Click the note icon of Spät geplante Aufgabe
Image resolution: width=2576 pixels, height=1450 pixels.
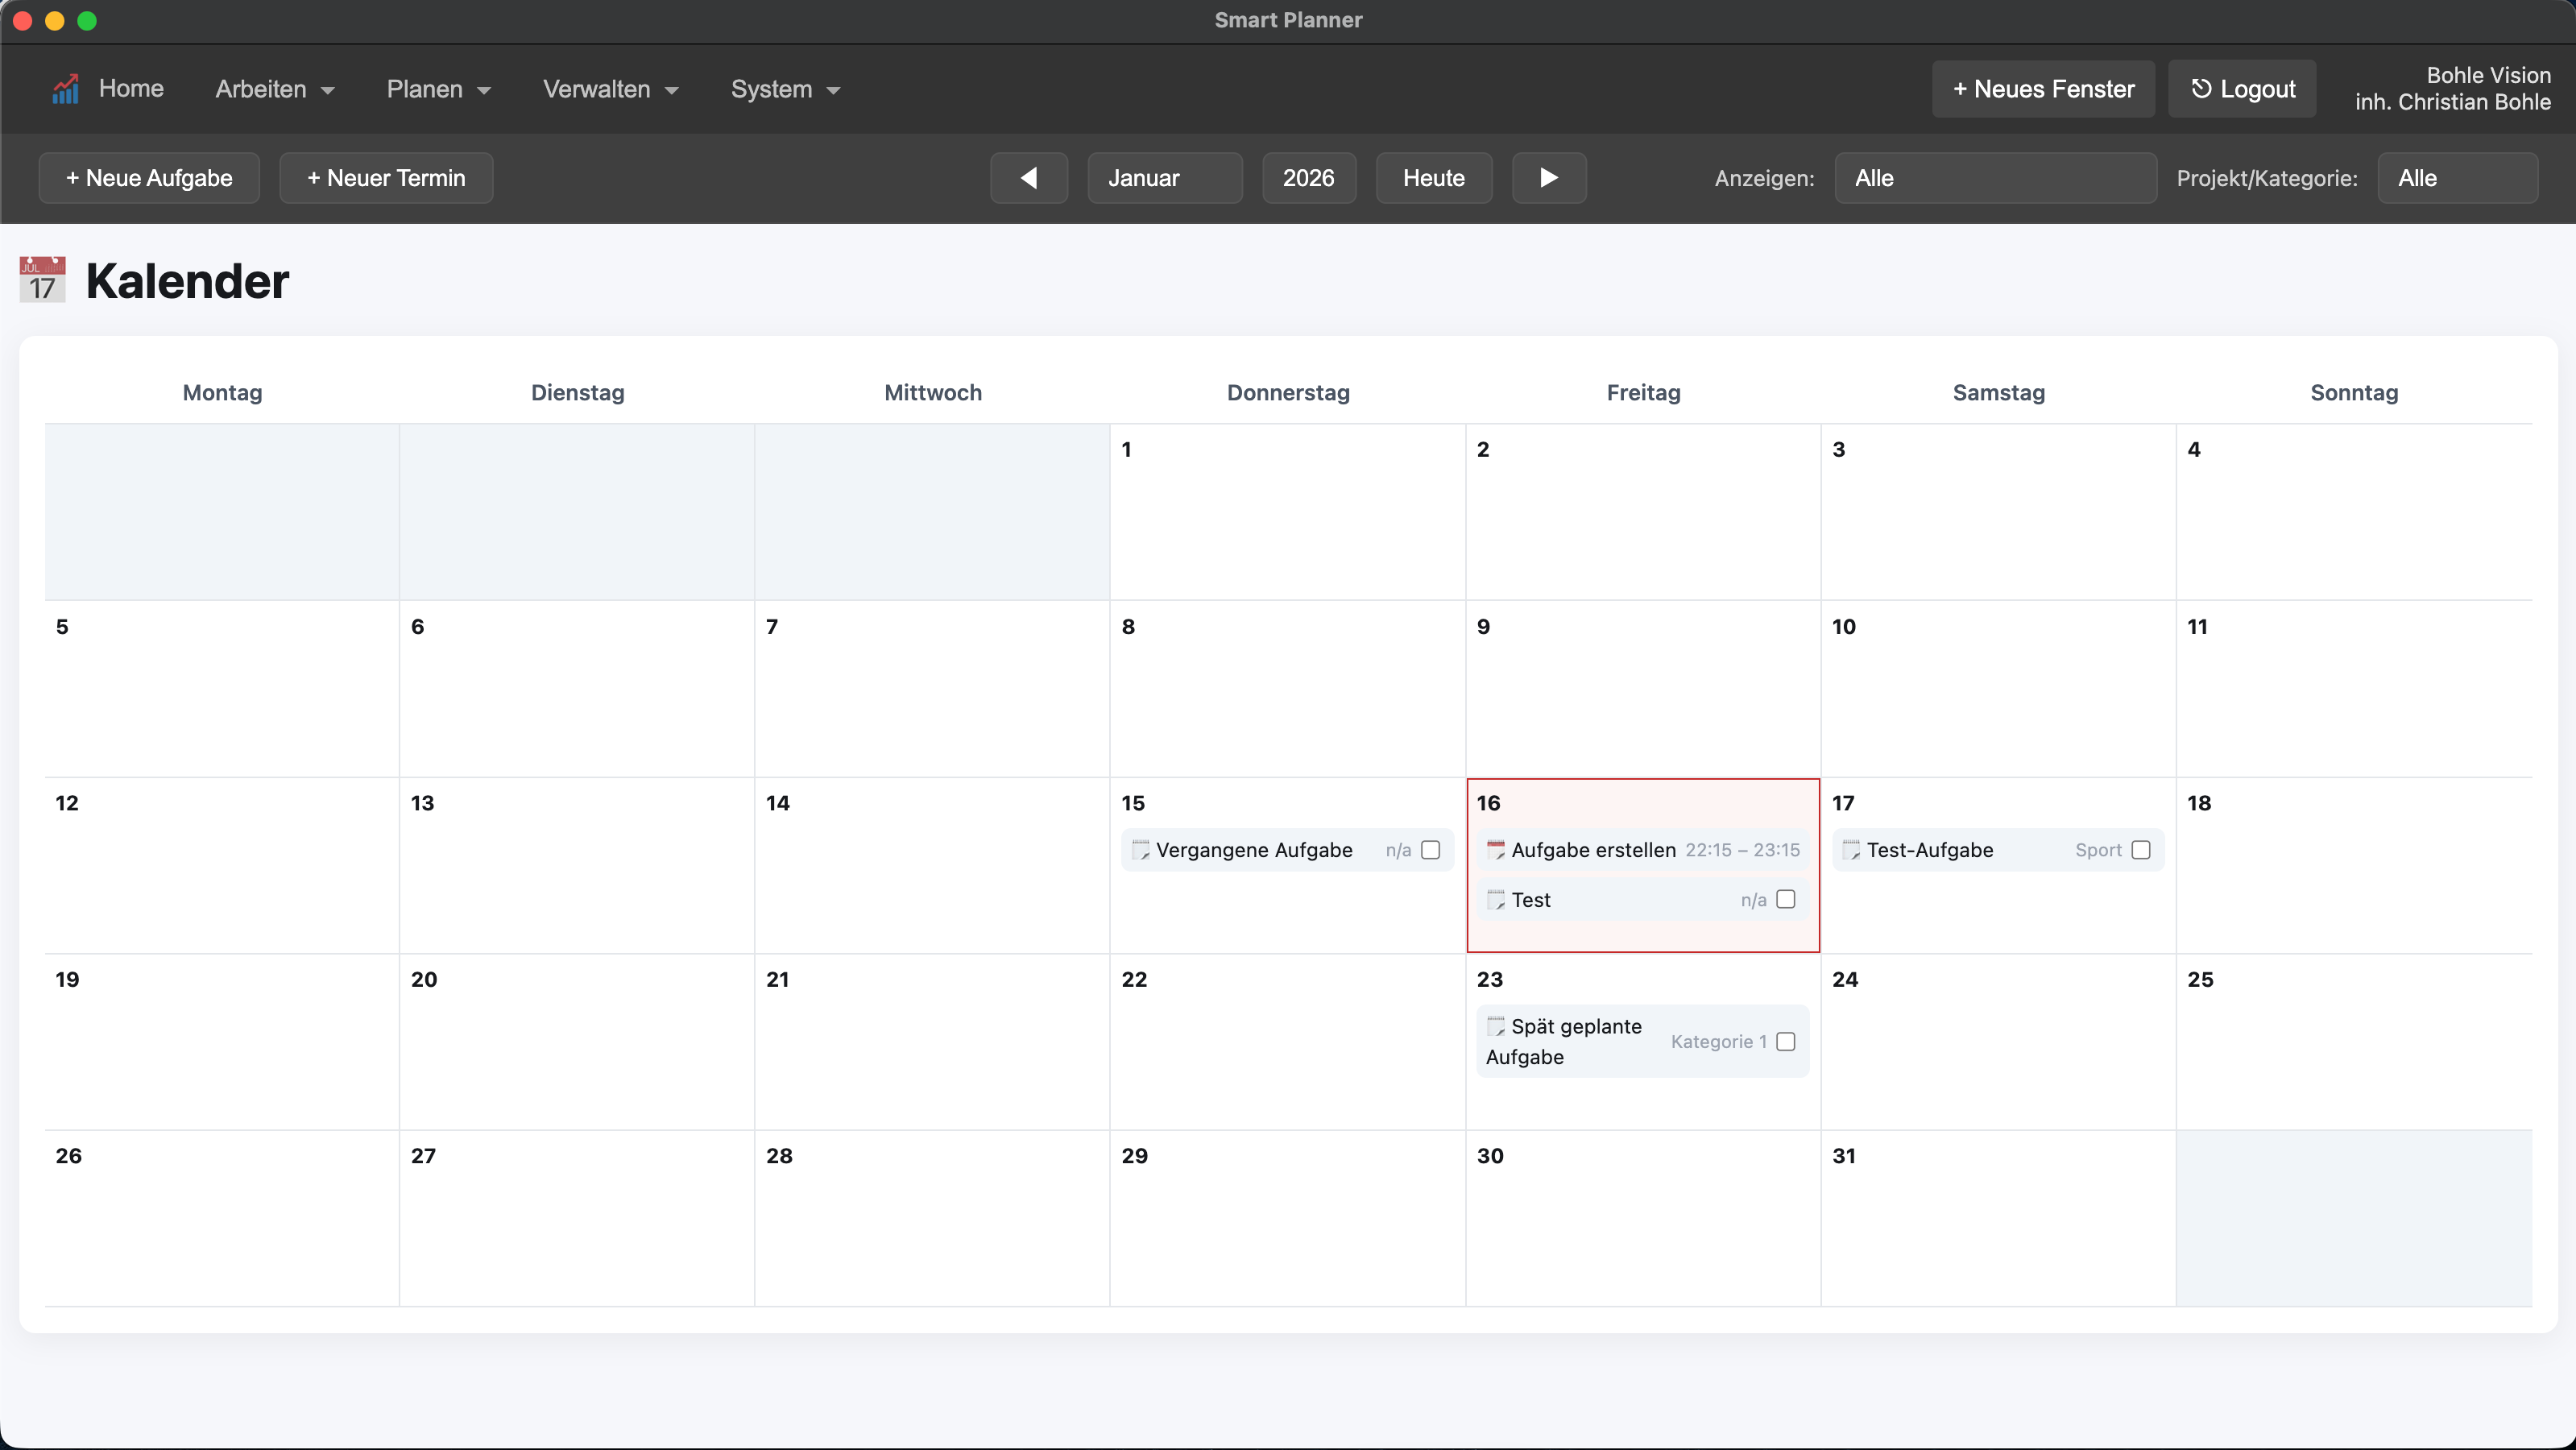(1495, 1026)
